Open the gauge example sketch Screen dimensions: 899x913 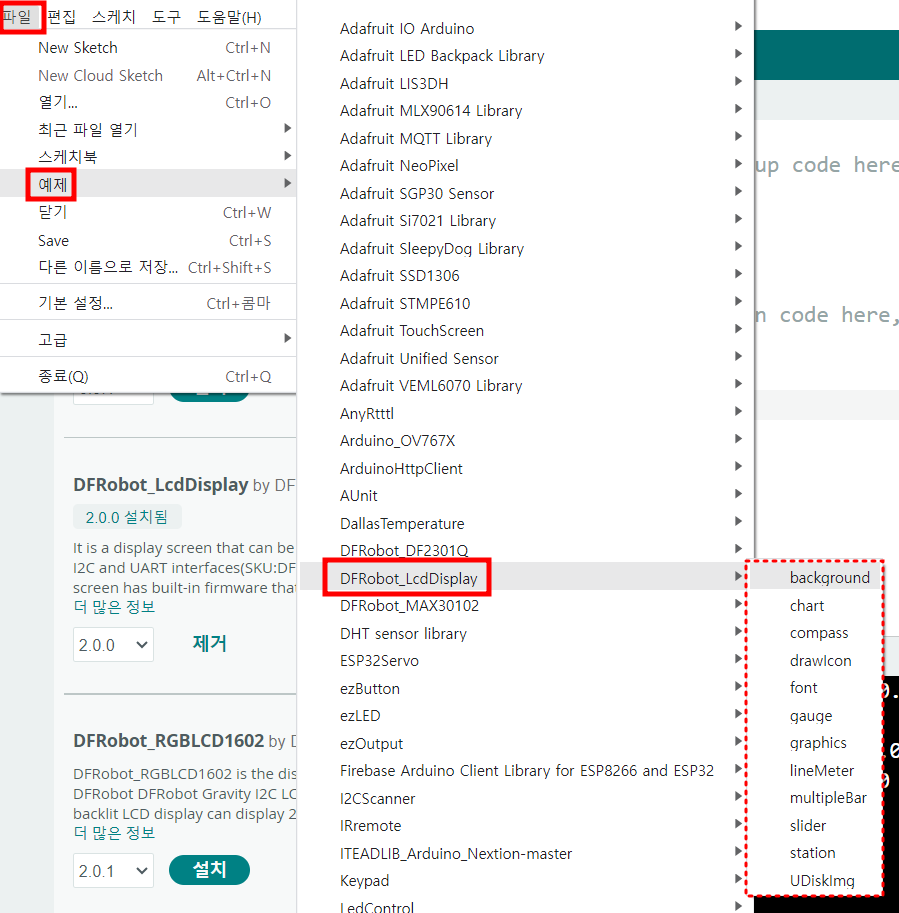pos(815,716)
